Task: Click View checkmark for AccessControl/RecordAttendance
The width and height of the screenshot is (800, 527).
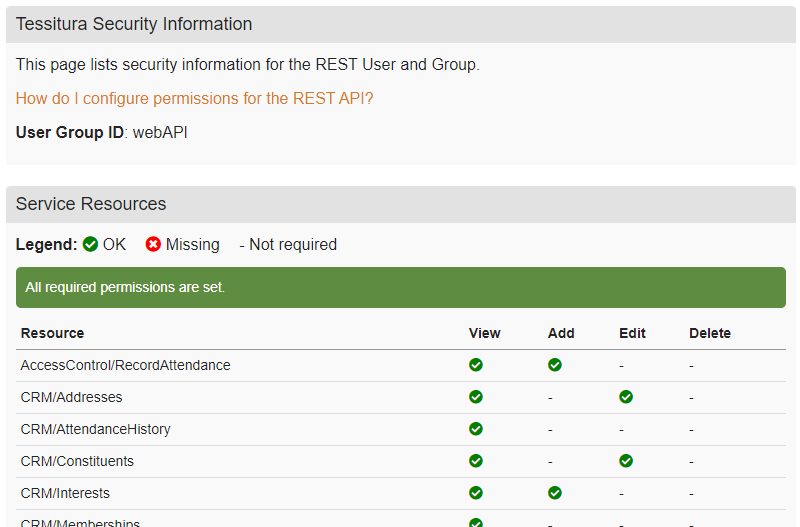Action: [476, 365]
